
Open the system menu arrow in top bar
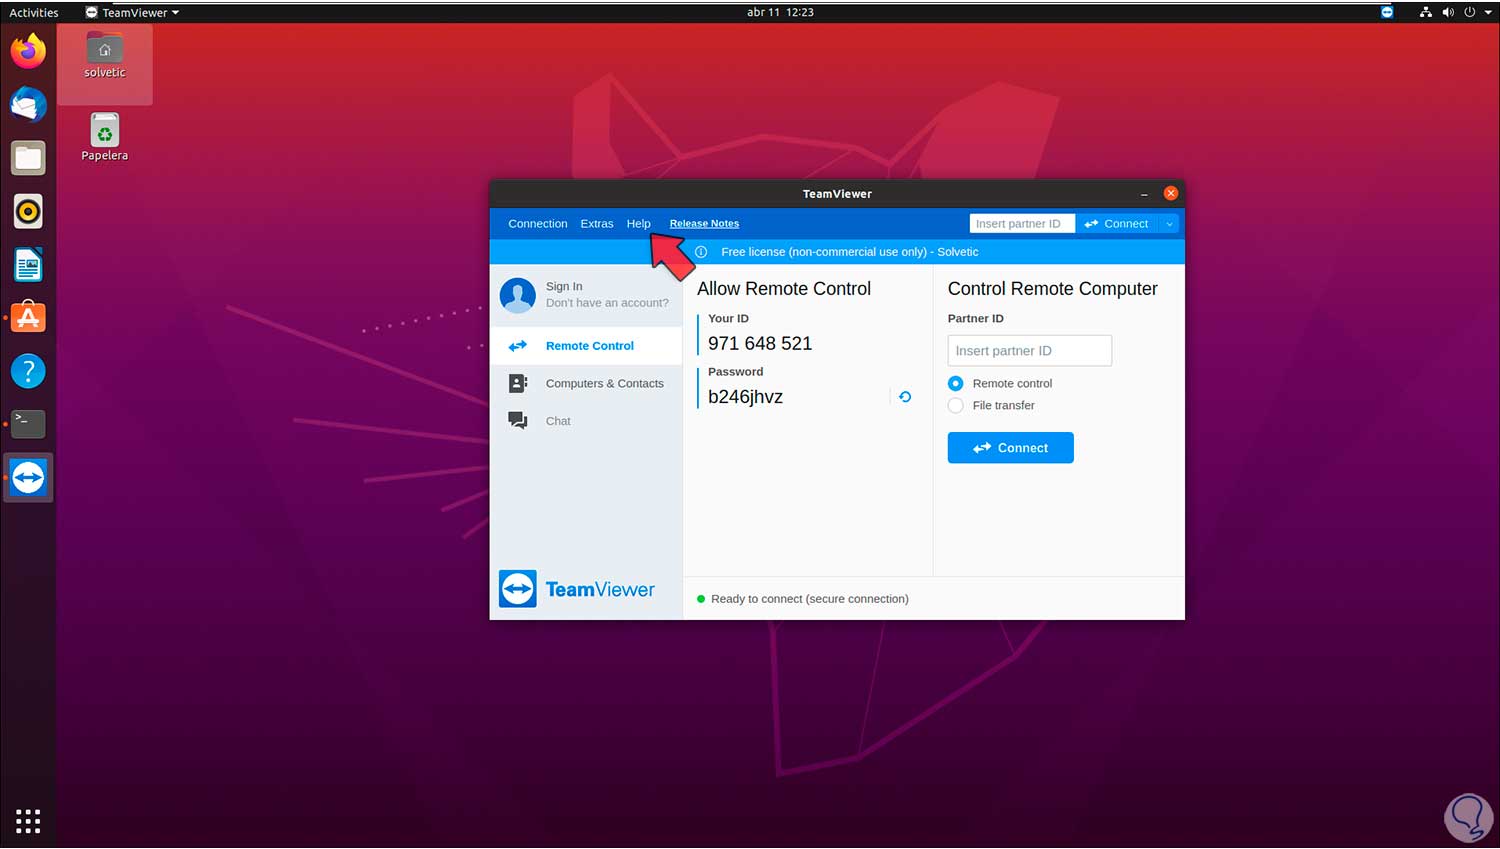point(1488,12)
